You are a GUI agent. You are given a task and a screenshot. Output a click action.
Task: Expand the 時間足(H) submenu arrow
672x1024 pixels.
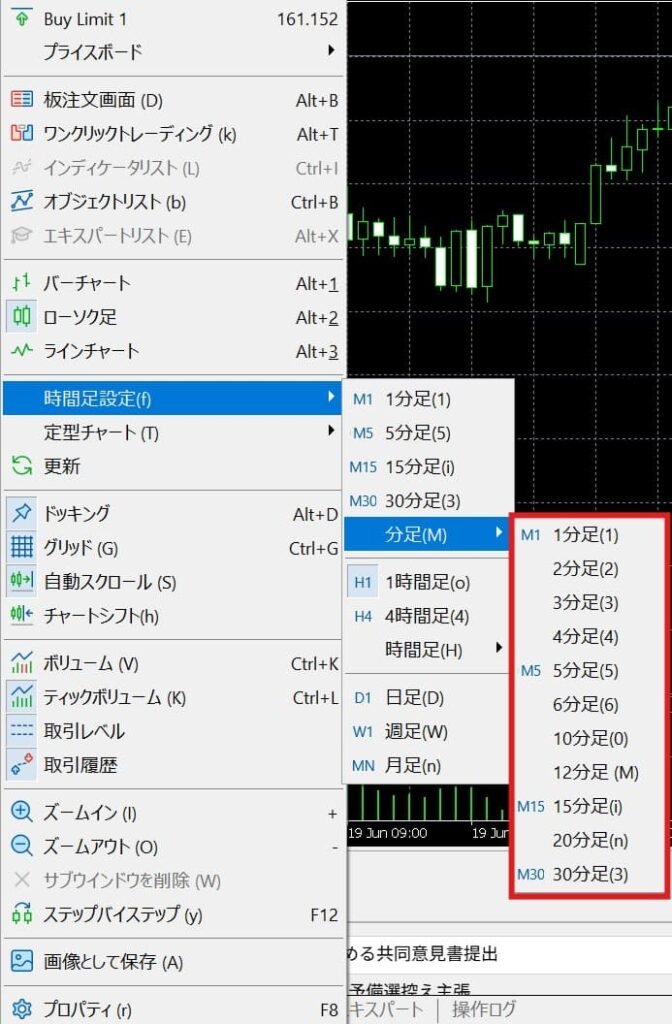click(x=499, y=648)
